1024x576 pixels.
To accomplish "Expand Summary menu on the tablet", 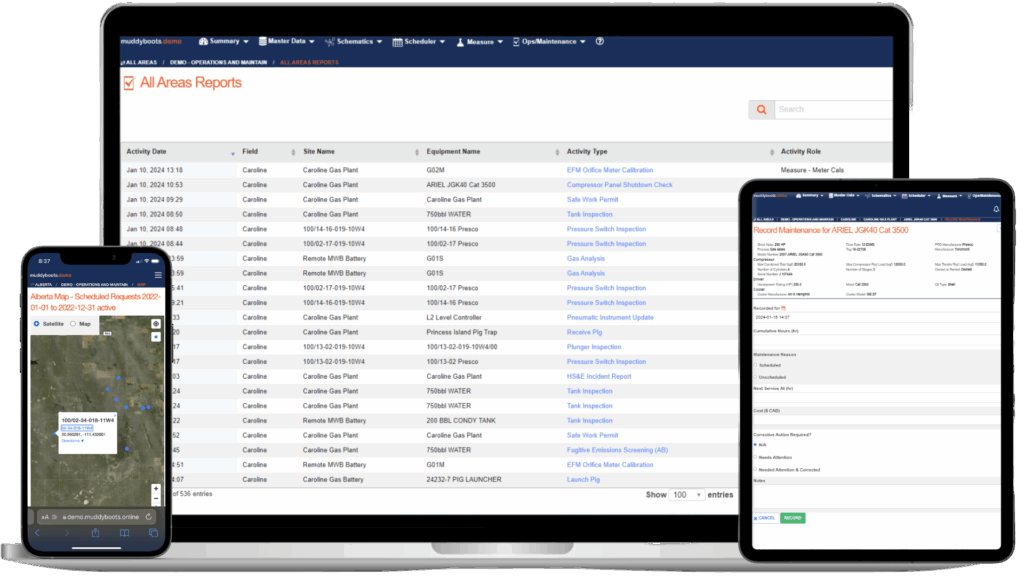I will (x=810, y=195).
